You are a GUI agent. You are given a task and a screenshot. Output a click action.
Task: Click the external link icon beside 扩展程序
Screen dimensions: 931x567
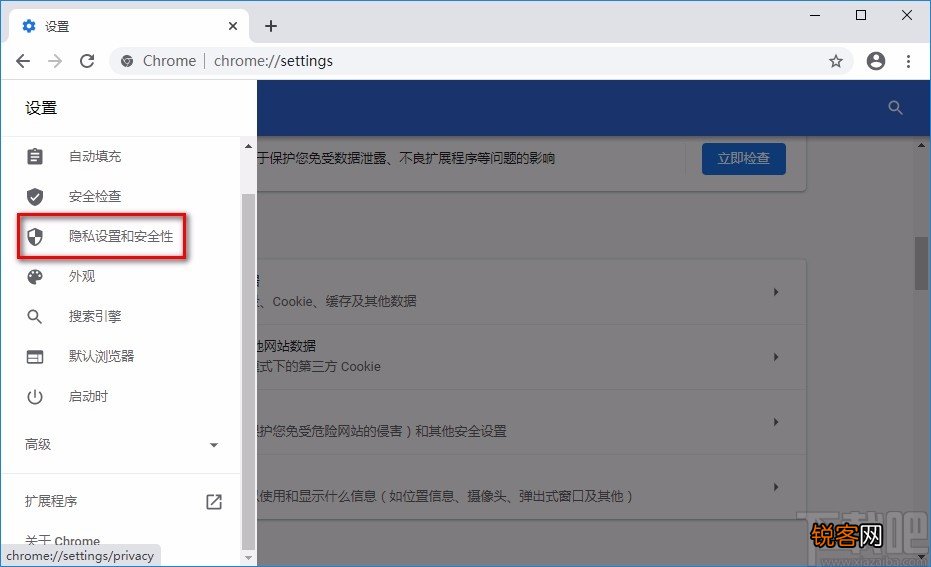(214, 502)
